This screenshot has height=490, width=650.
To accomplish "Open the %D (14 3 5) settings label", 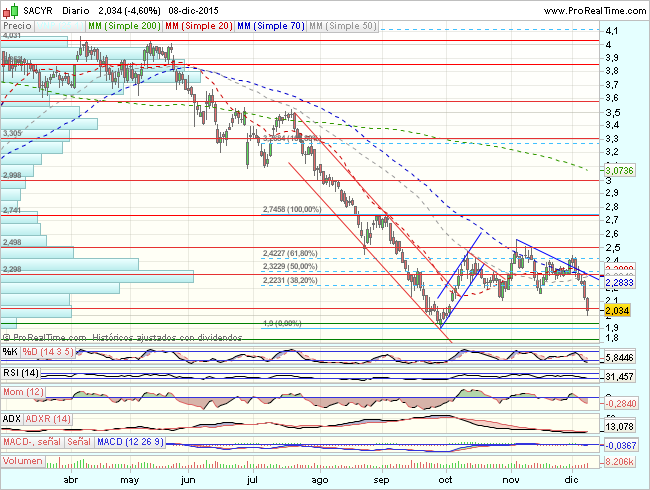I will coord(47,351).
